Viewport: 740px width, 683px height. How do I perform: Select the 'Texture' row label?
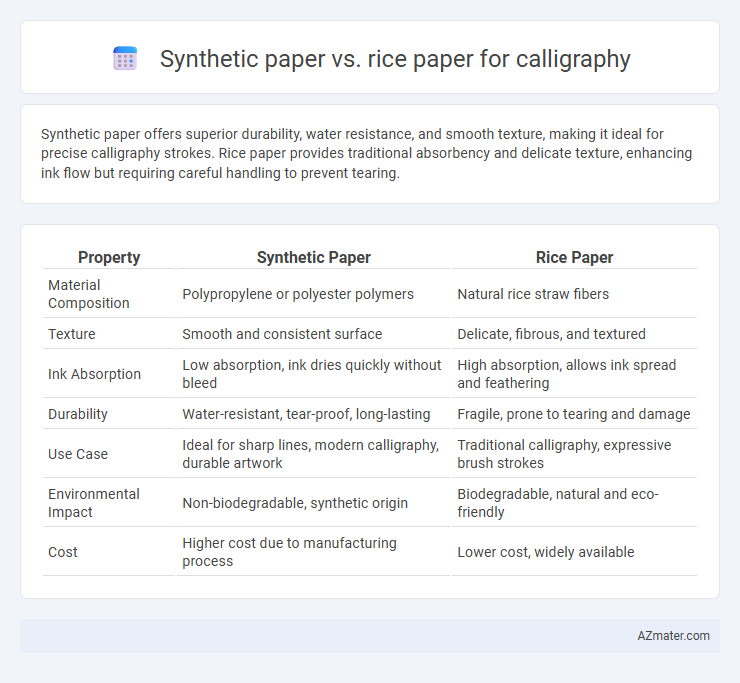72,334
